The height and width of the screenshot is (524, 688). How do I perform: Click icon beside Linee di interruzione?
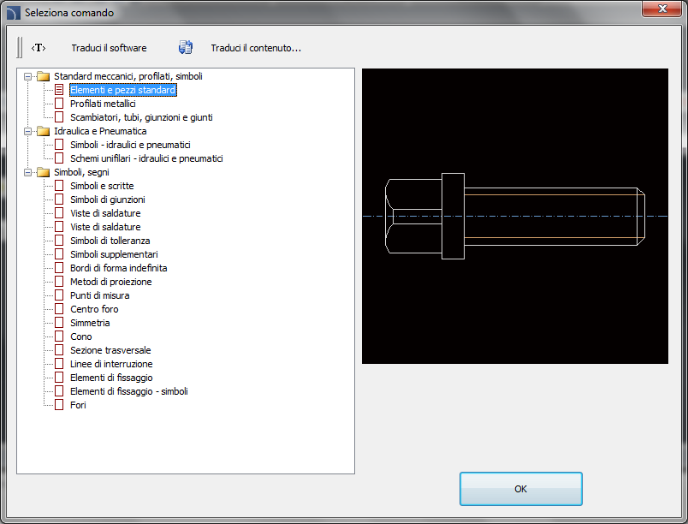tap(59, 364)
